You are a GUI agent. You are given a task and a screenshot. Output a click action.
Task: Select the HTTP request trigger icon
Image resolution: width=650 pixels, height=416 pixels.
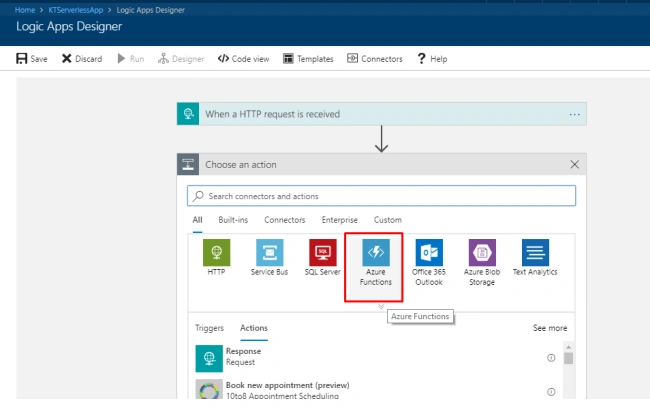(x=188, y=114)
